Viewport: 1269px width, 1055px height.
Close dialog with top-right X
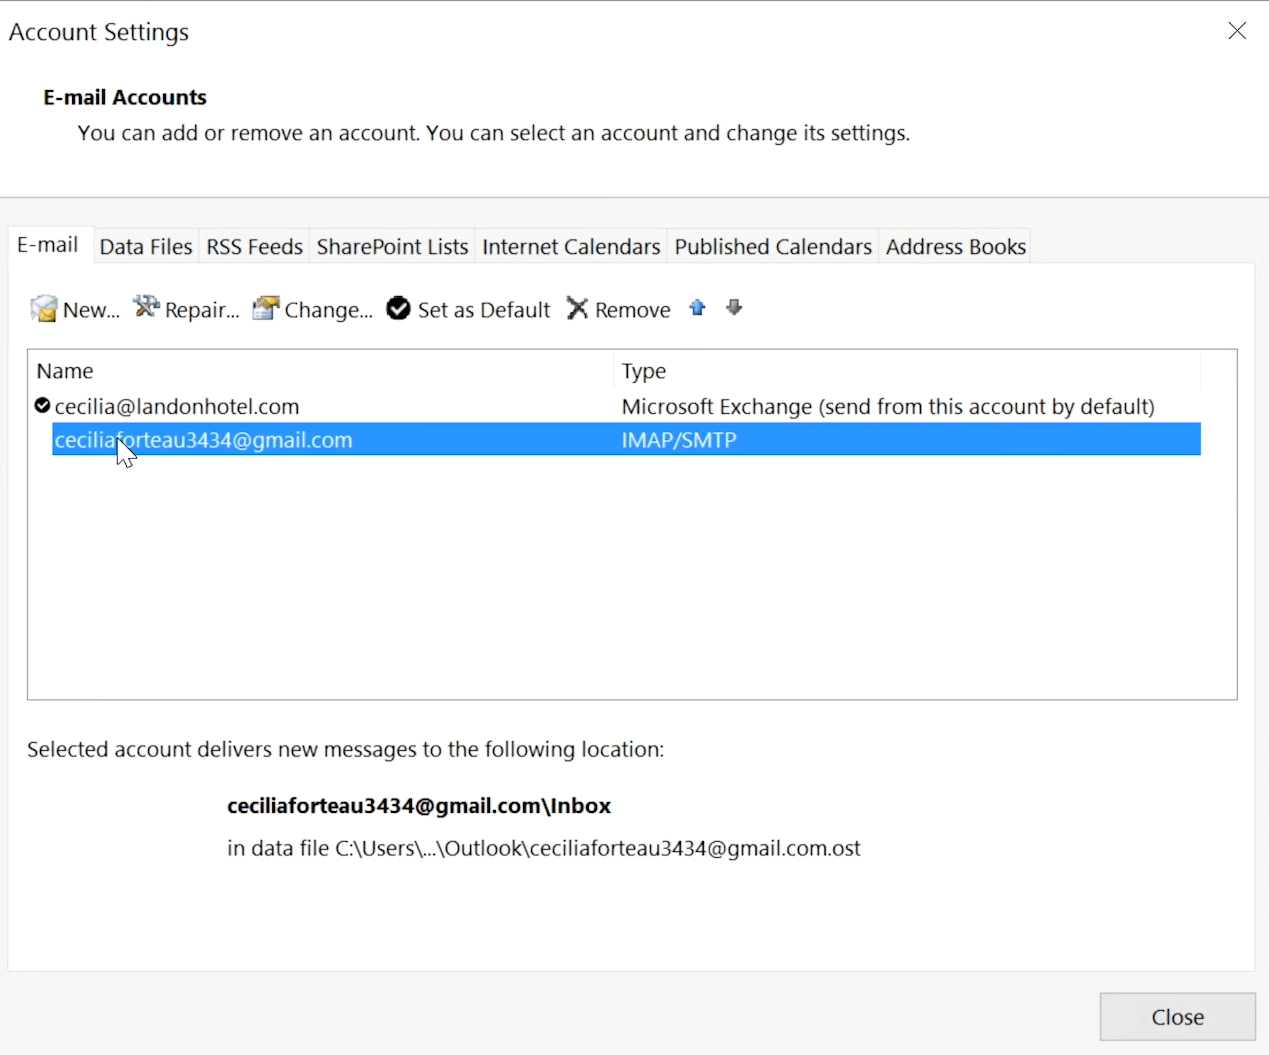coord(1237,31)
